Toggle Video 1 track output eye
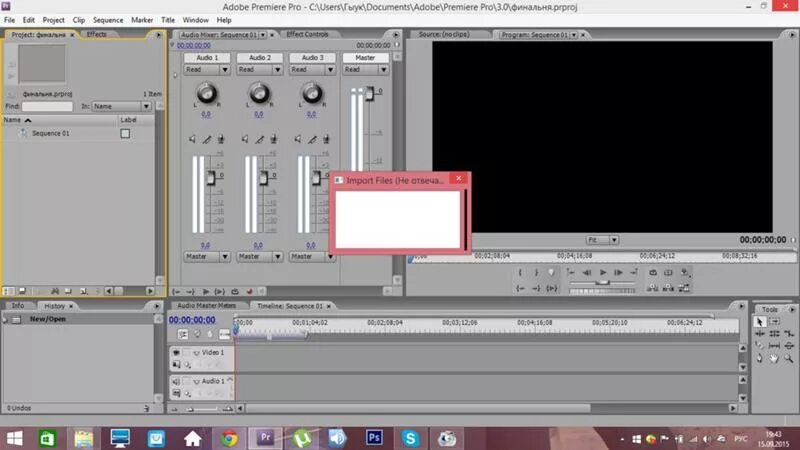 pos(176,353)
